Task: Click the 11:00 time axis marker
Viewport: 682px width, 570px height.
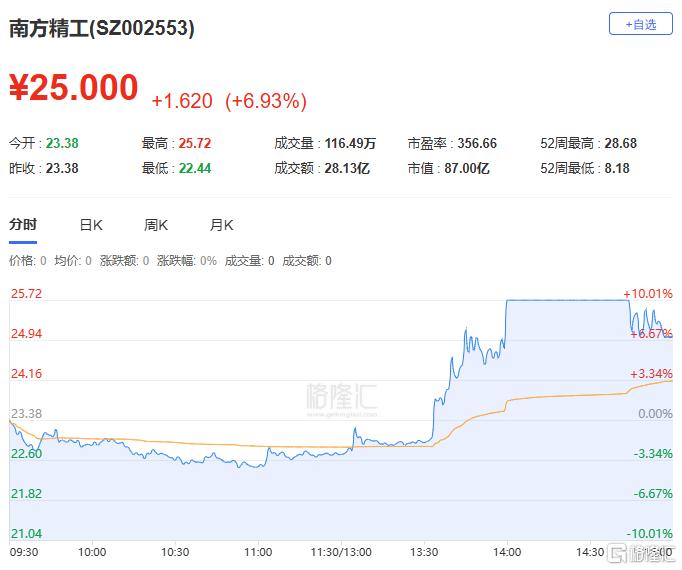Action: coord(258,552)
